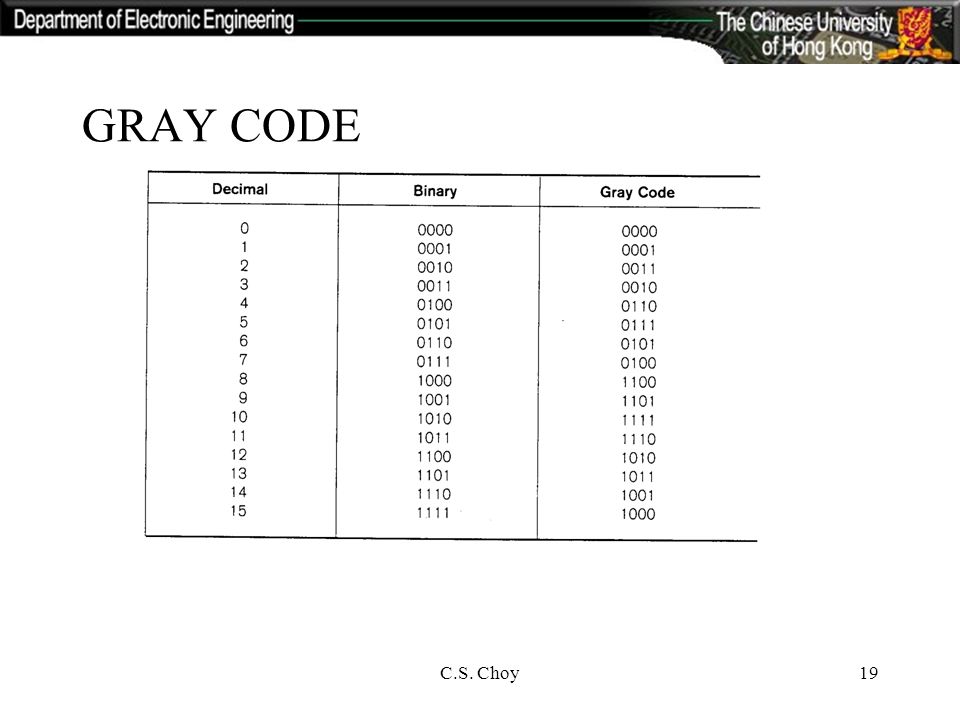The width and height of the screenshot is (960, 720).
Task: Select decimal value 7 in Decimal column
Action: [x=243, y=360]
